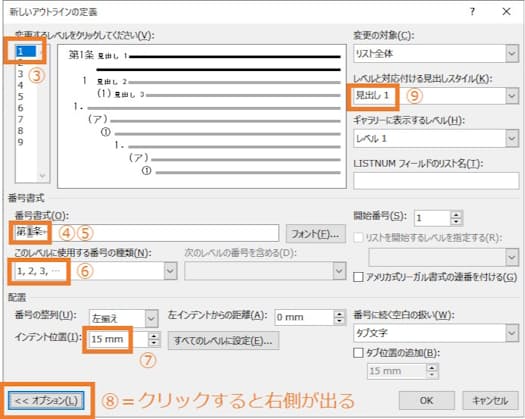Click 左インデントからの距離 field 0 mm

click(x=304, y=317)
